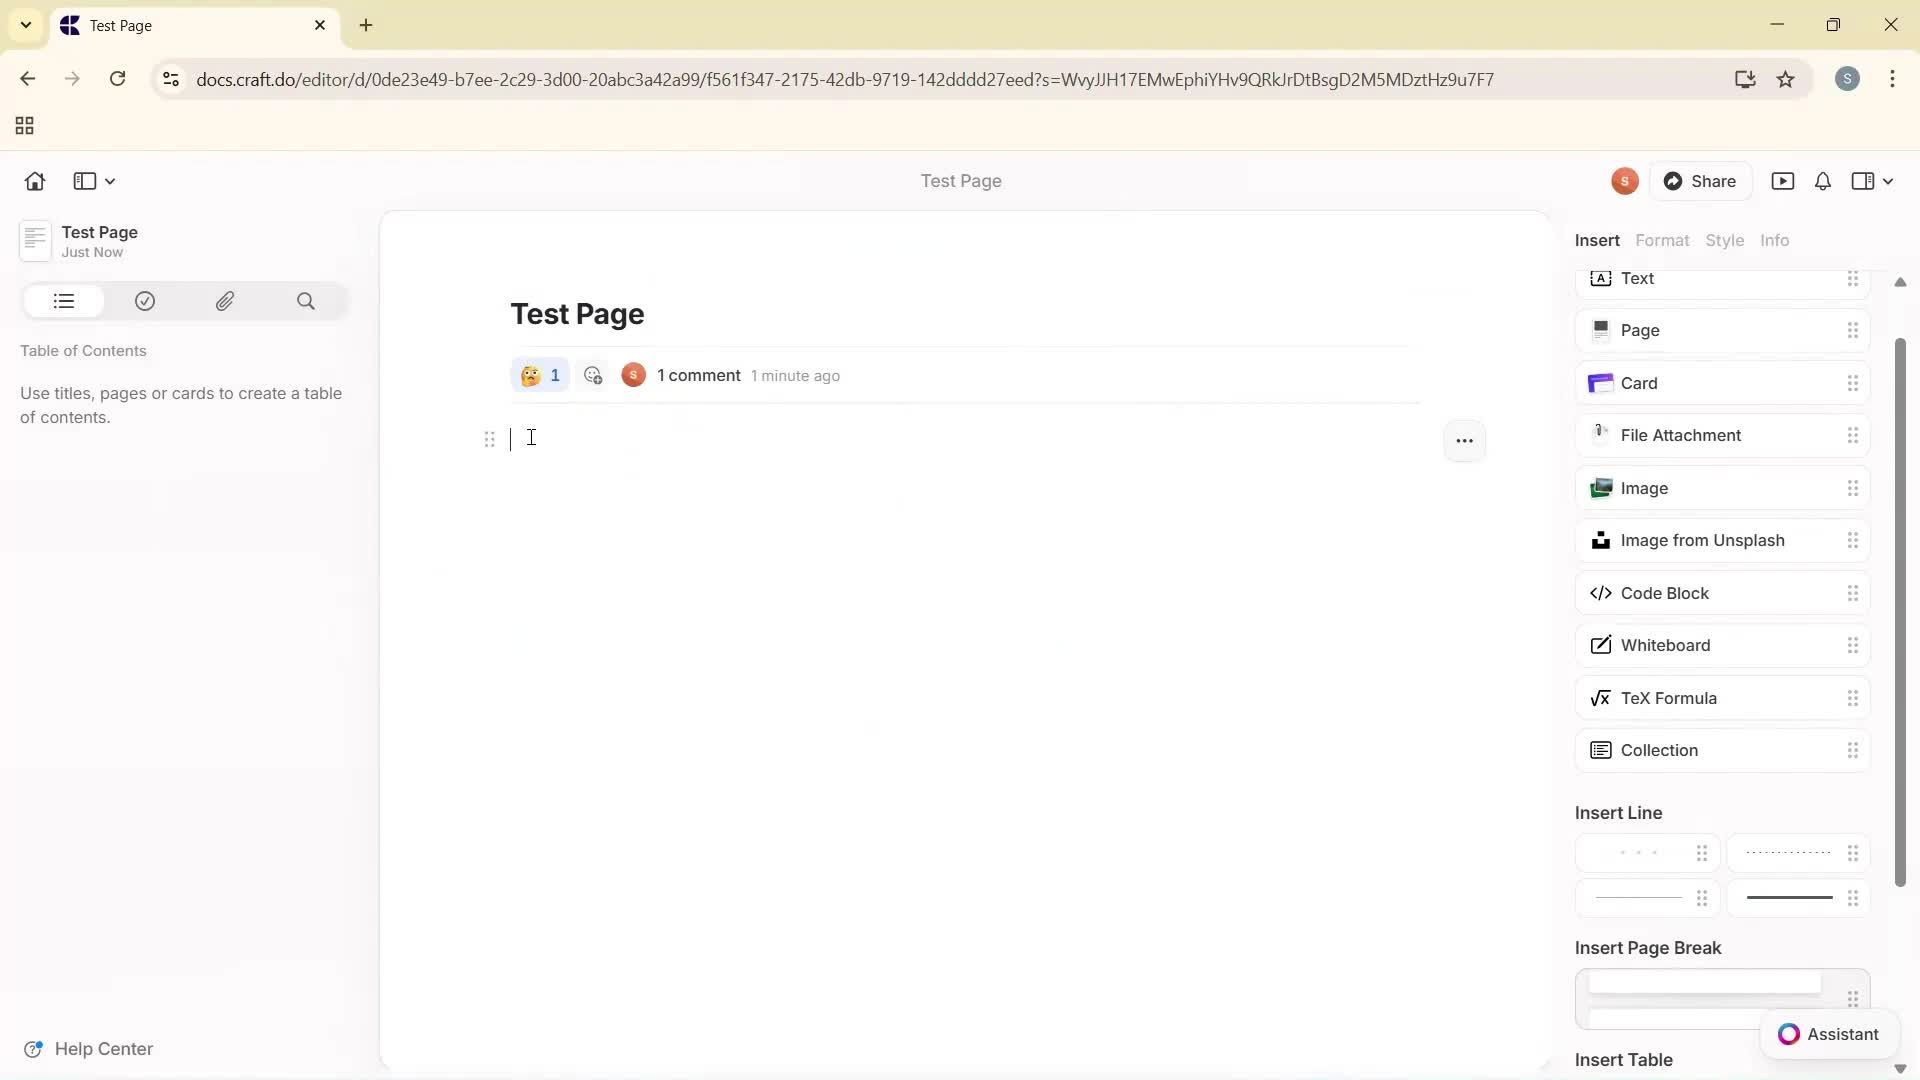Image resolution: width=1920 pixels, height=1080 pixels.
Task: Open notifications via the bell icon
Action: pyautogui.click(x=1822, y=181)
